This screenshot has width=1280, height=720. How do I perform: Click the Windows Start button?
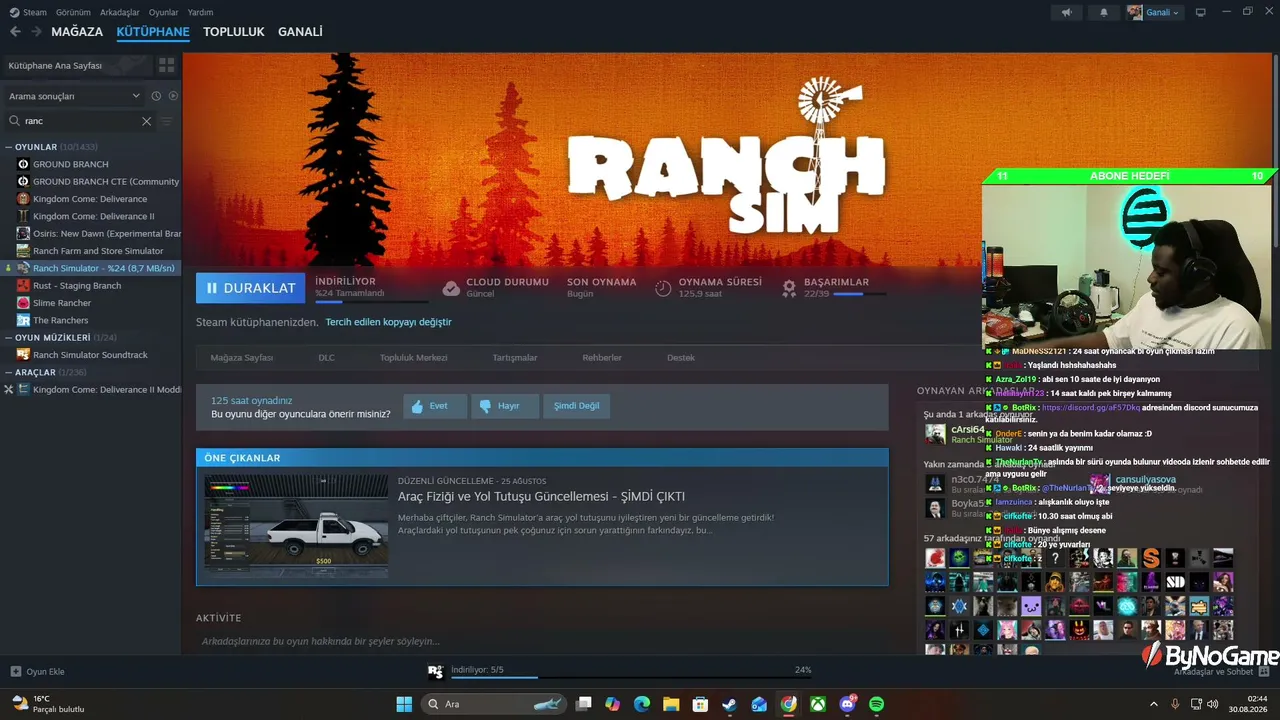click(x=404, y=704)
